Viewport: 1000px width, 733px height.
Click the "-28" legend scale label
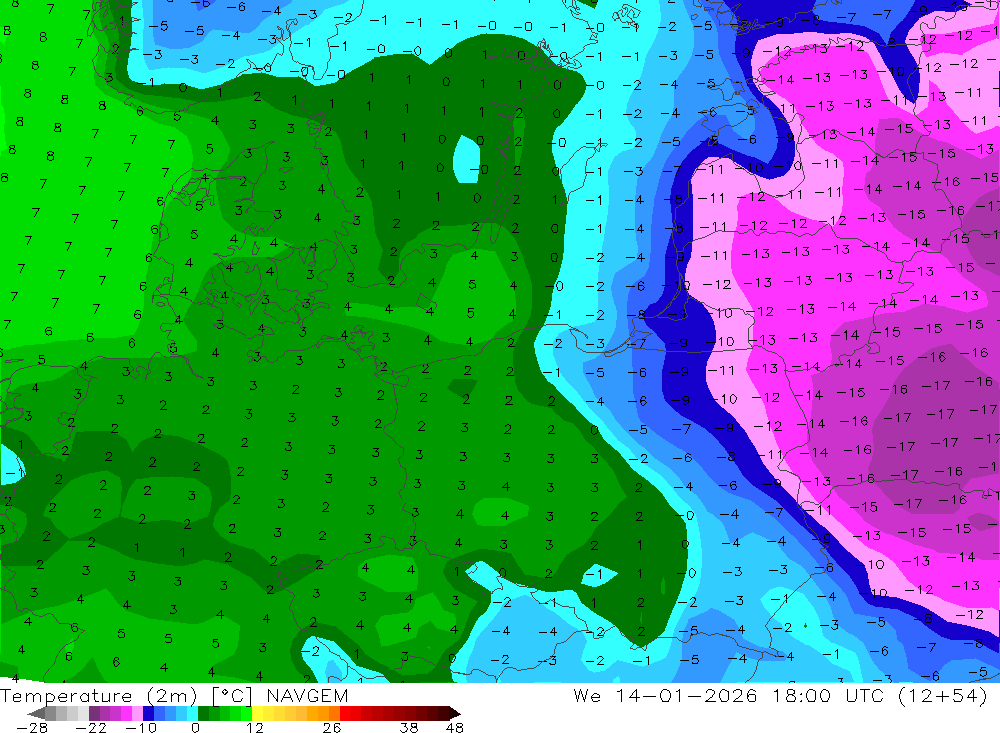[32, 727]
